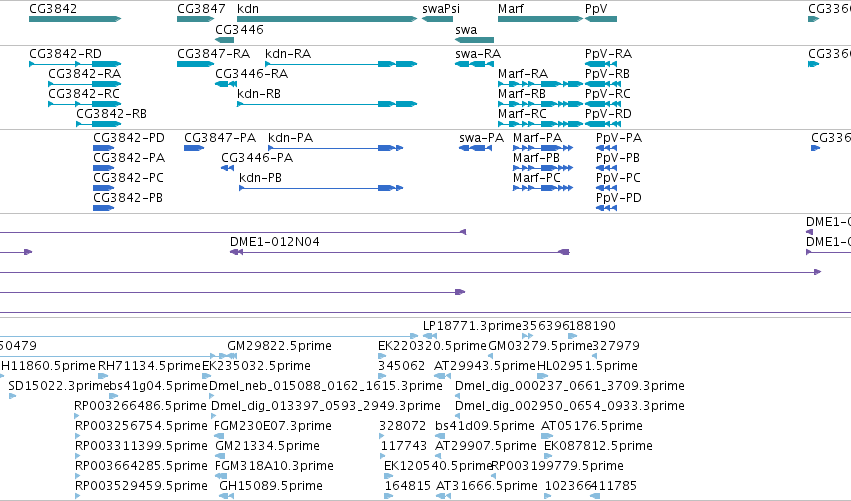Click the Marf-RA transcript label

pos(523,74)
